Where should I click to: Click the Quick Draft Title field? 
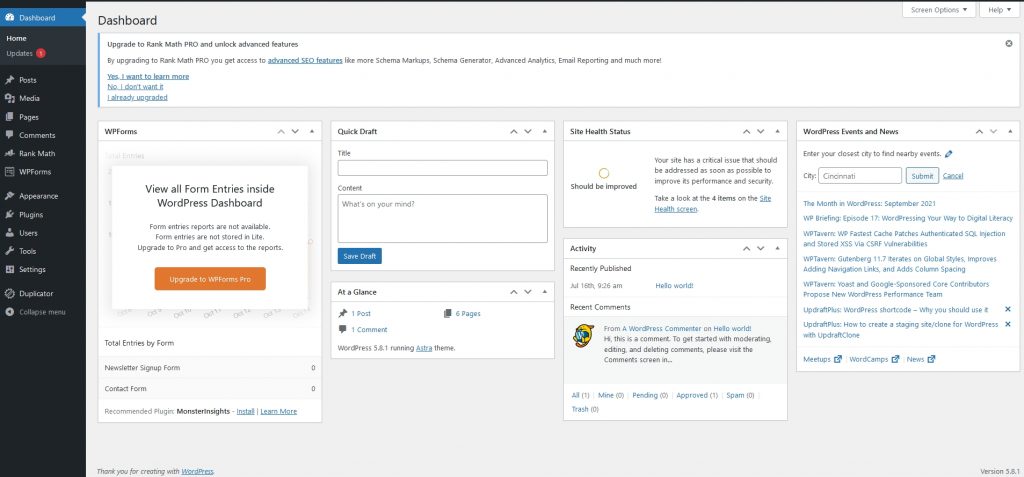click(x=442, y=168)
